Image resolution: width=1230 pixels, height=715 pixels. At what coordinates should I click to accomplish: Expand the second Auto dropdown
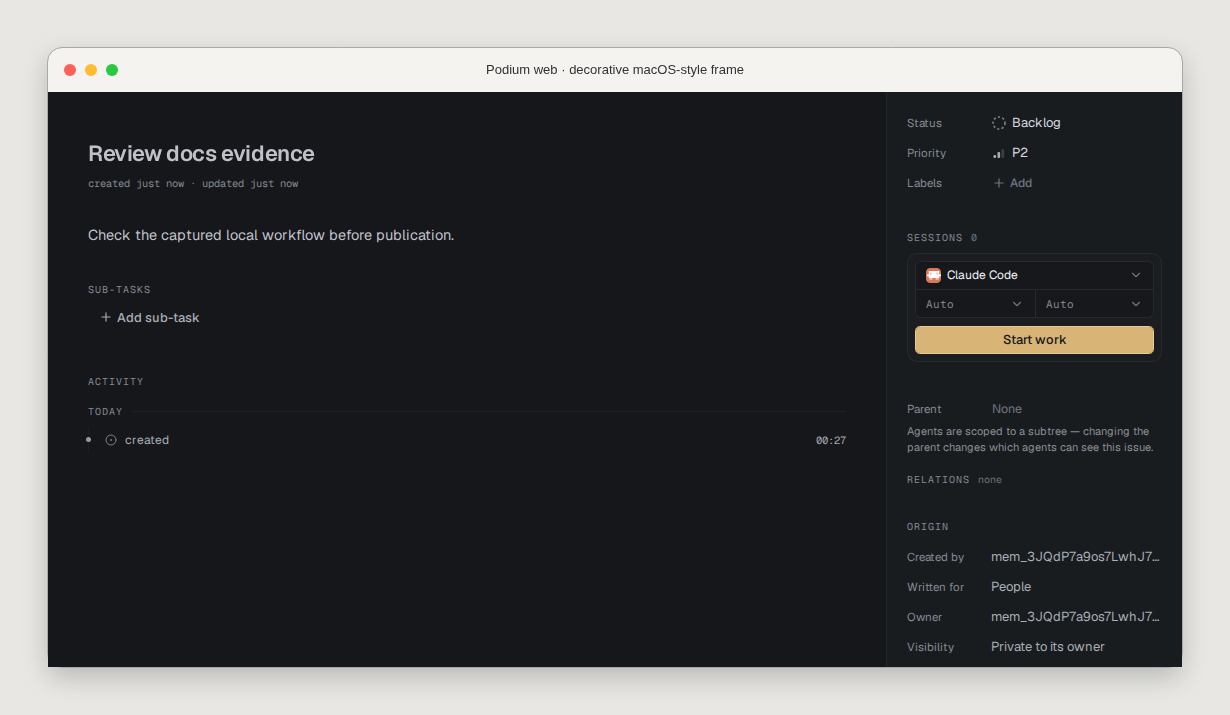tap(1094, 304)
